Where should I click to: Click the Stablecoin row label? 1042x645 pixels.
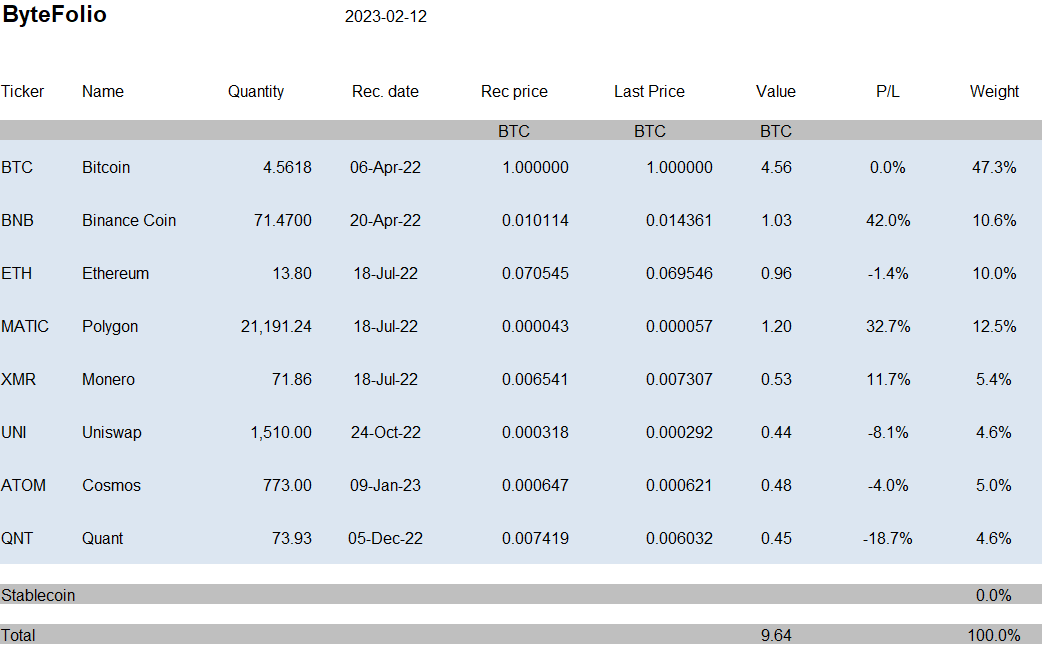click(38, 595)
